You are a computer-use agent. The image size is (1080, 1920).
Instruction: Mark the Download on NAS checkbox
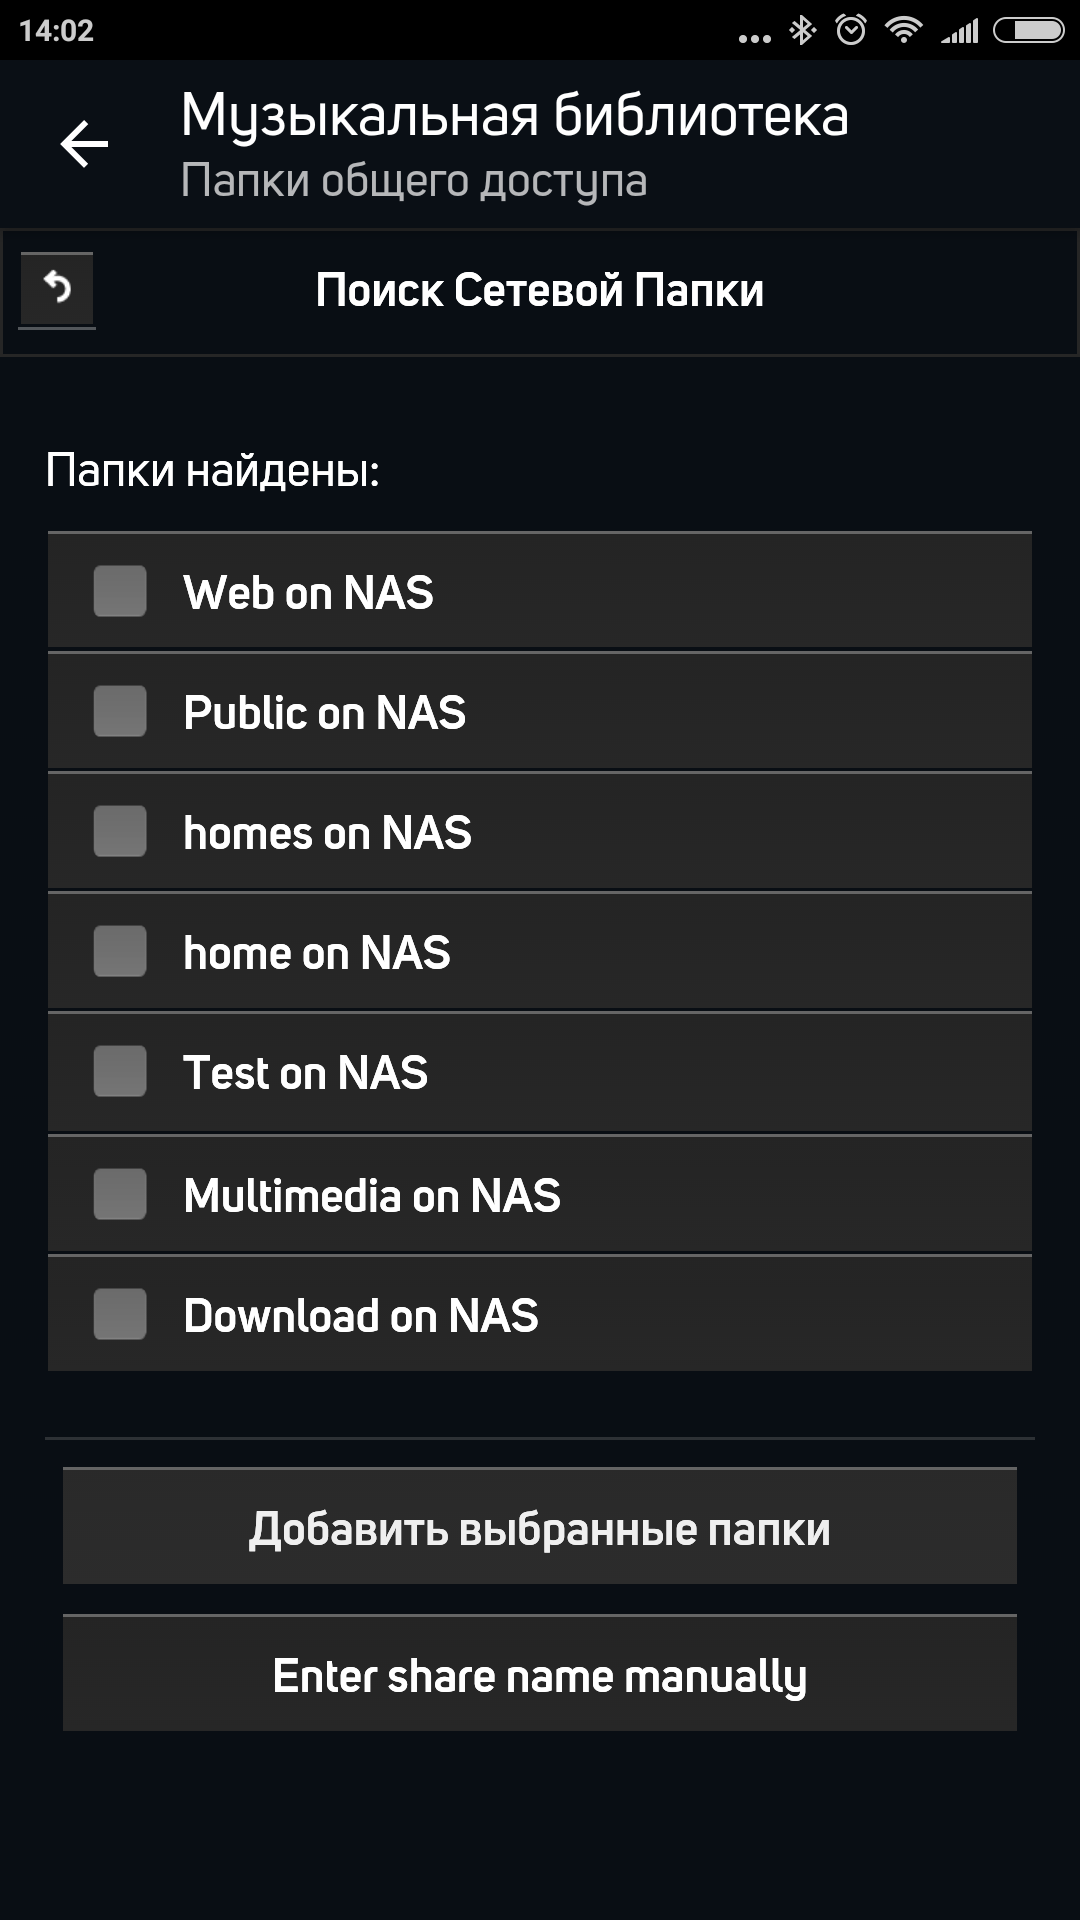[120, 1314]
